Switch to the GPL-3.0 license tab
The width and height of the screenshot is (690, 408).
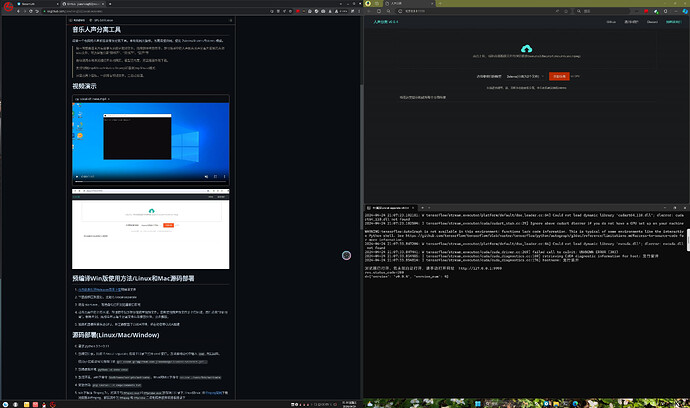click(x=104, y=20)
